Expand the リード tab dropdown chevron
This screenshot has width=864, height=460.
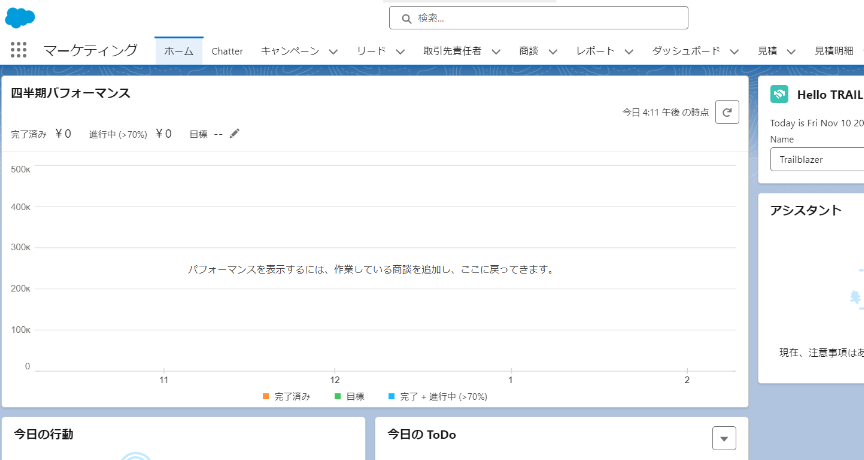coord(401,52)
